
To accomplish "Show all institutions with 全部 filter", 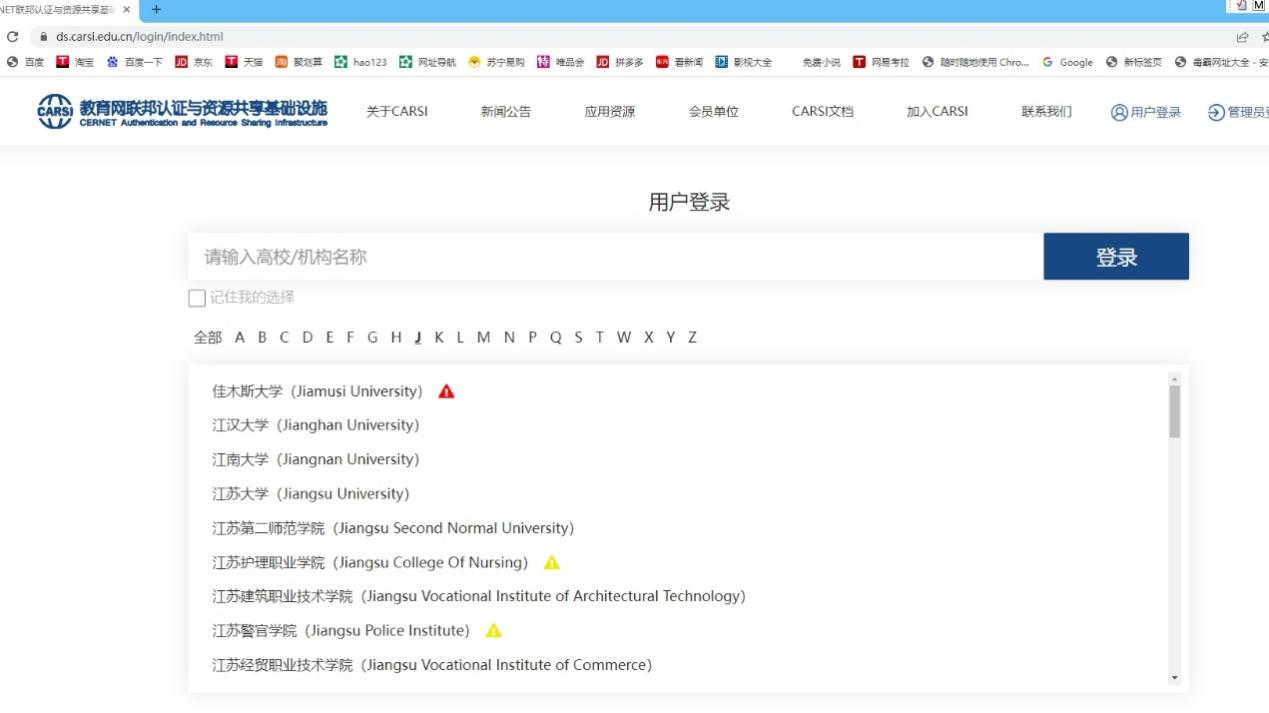I will [x=207, y=337].
